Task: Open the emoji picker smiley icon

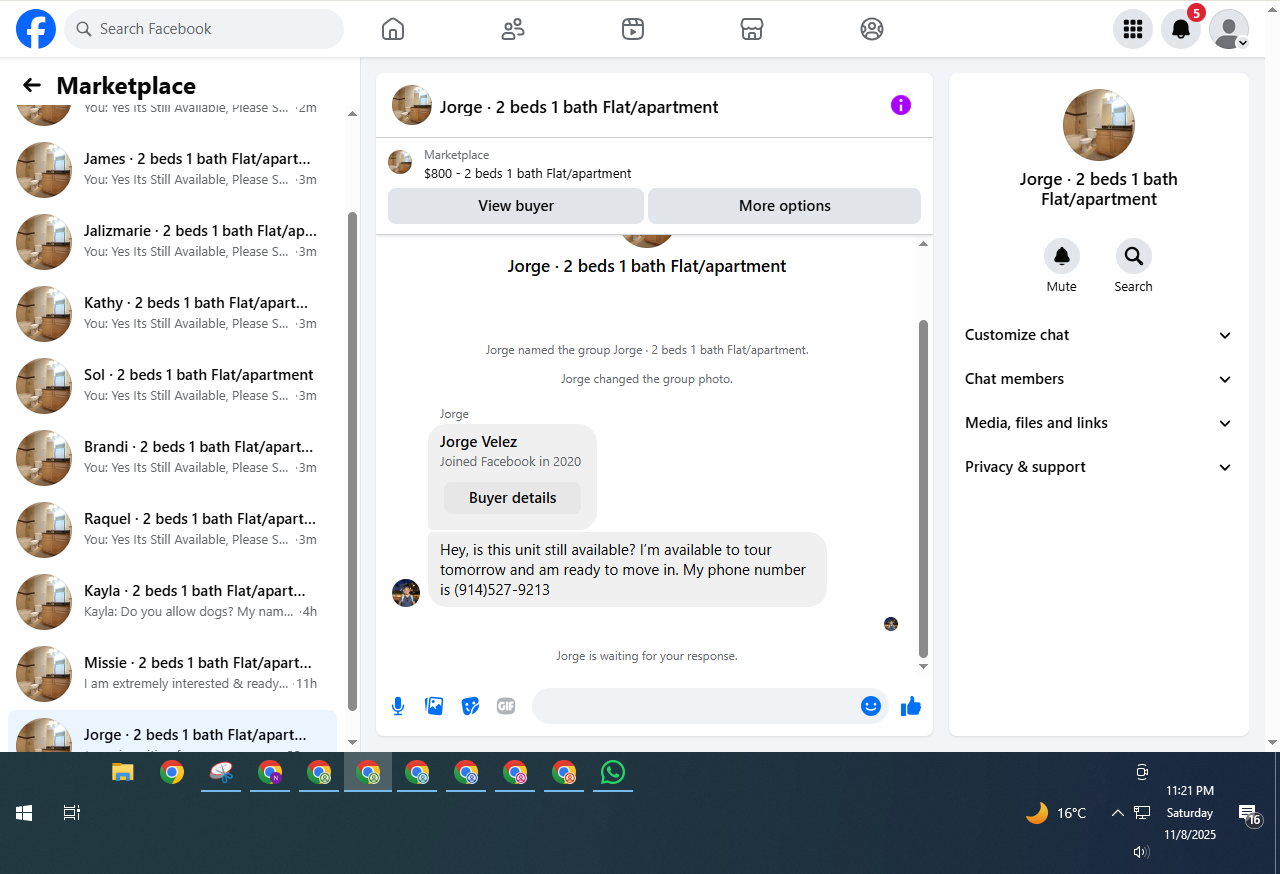Action: (x=871, y=706)
